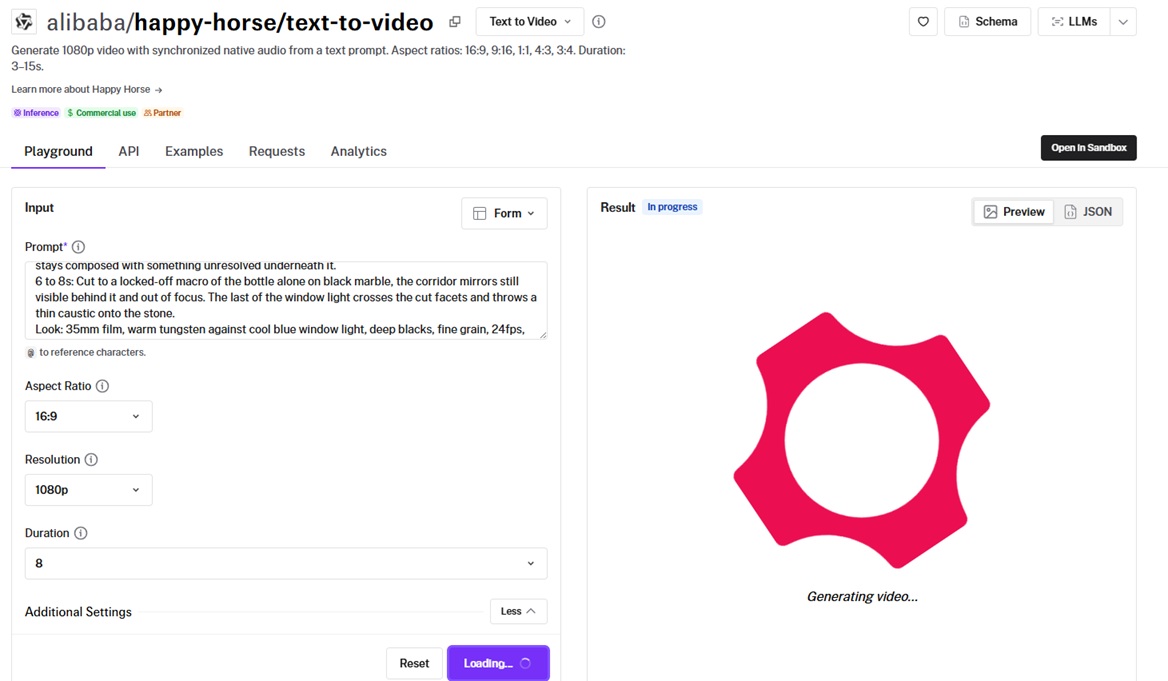Open the 1080p Resolution dropdown

point(89,490)
